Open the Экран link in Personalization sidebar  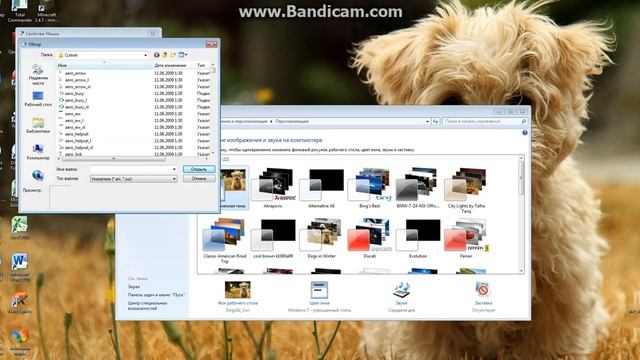click(x=133, y=287)
